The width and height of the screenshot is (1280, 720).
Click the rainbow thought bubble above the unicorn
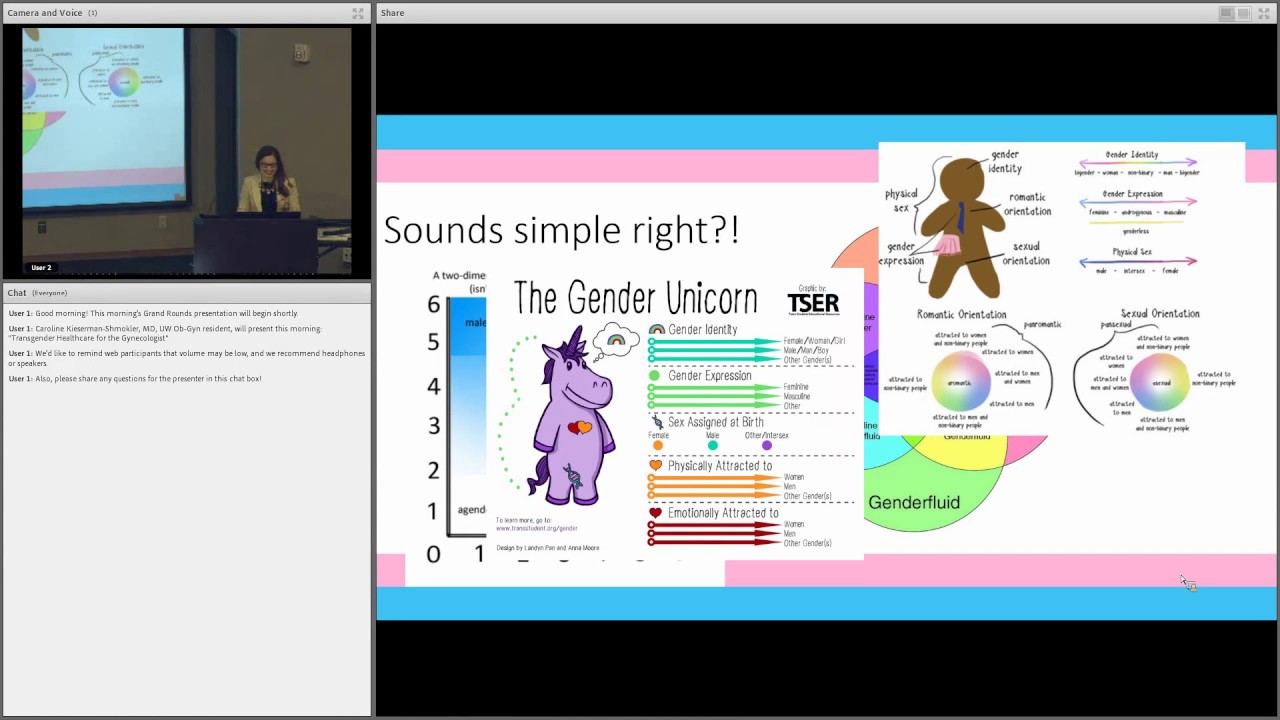coord(616,340)
